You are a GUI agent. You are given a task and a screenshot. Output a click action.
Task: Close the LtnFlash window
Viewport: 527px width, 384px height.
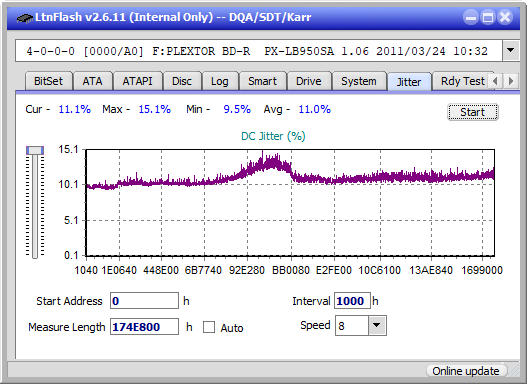click(x=505, y=17)
